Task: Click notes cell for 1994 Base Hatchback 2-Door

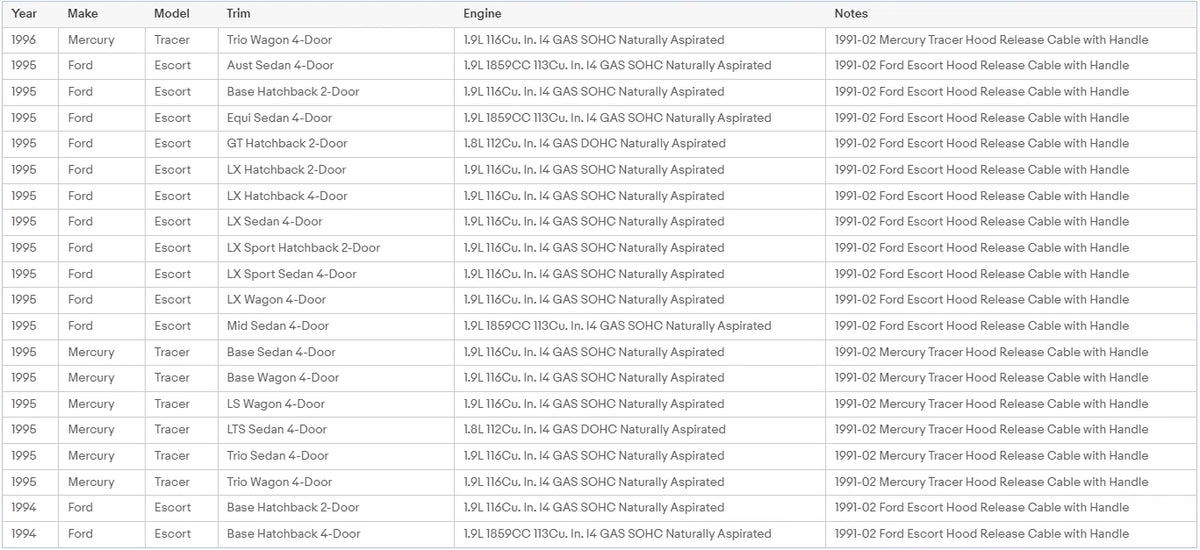Action: [x=1011, y=508]
